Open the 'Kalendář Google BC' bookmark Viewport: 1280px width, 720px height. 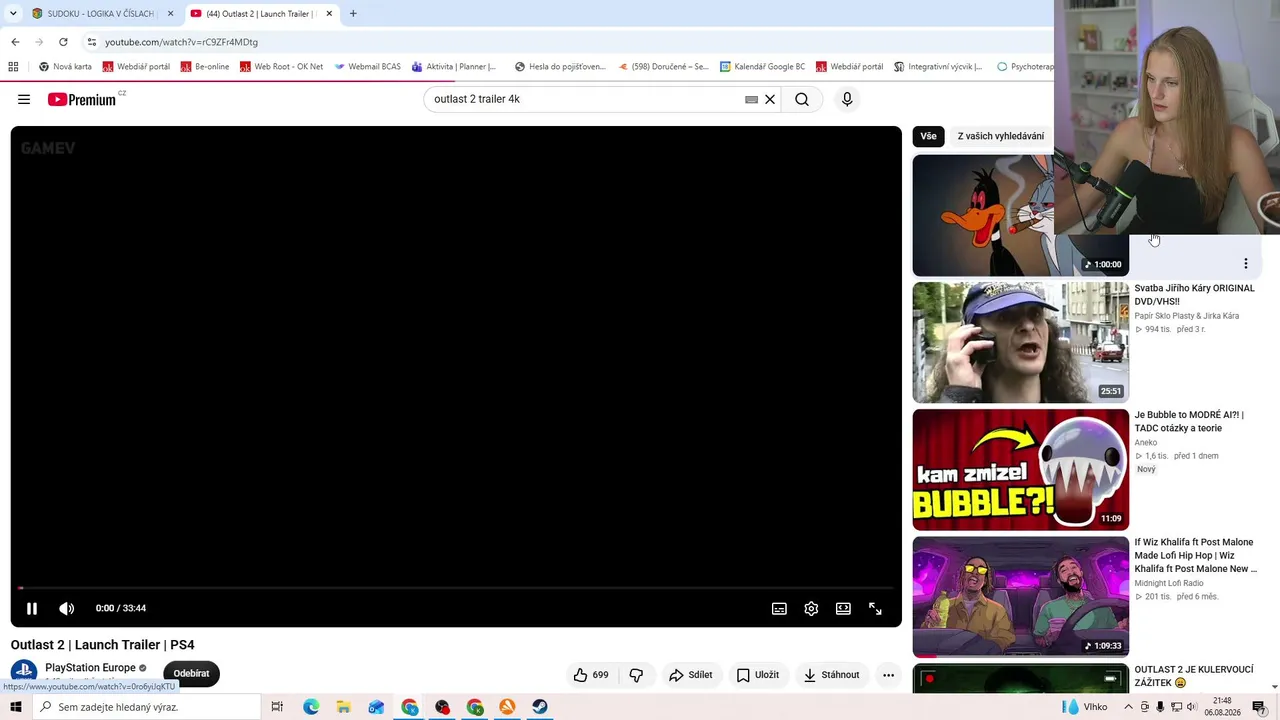coord(762,67)
